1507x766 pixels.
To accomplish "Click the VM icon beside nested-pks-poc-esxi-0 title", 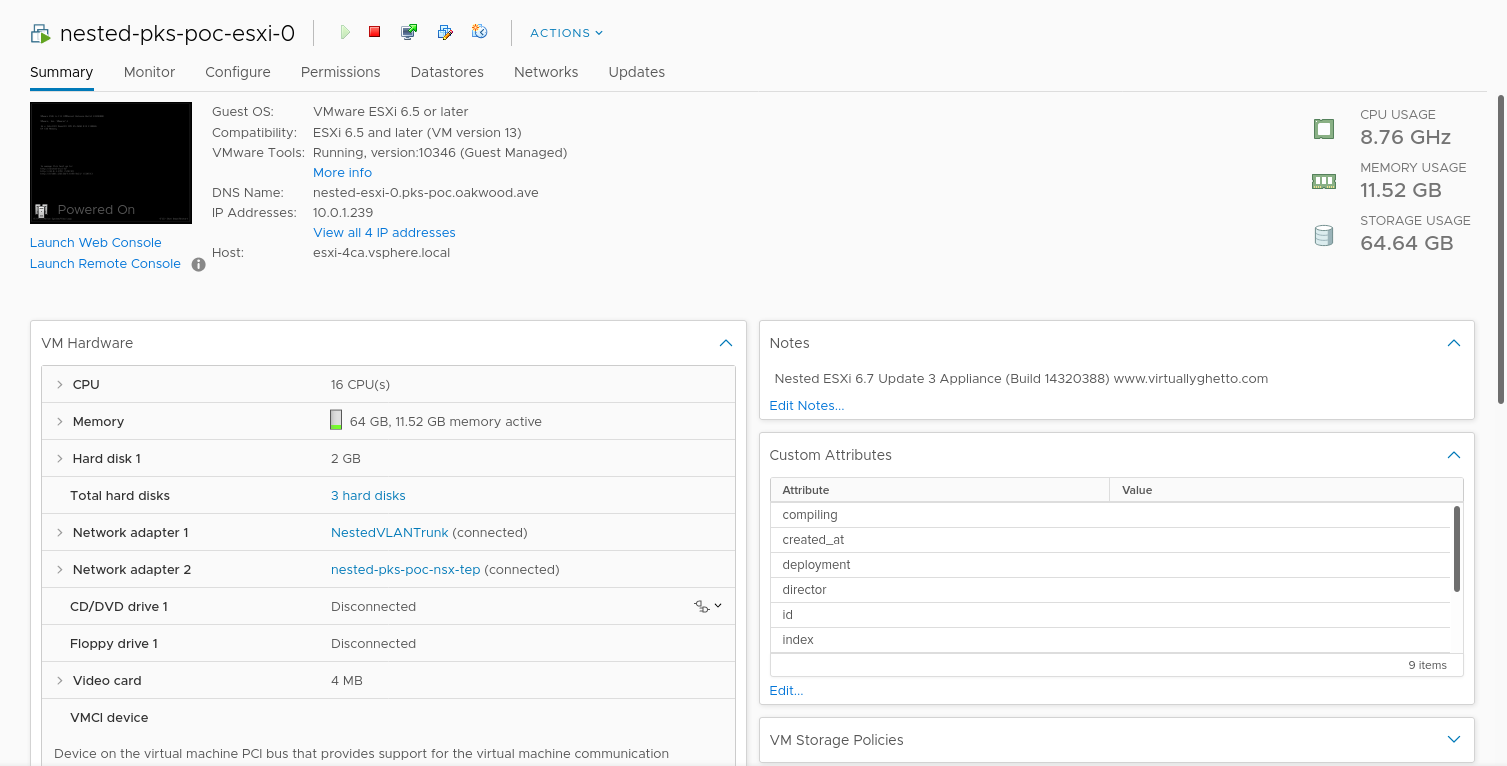I will (40, 34).
